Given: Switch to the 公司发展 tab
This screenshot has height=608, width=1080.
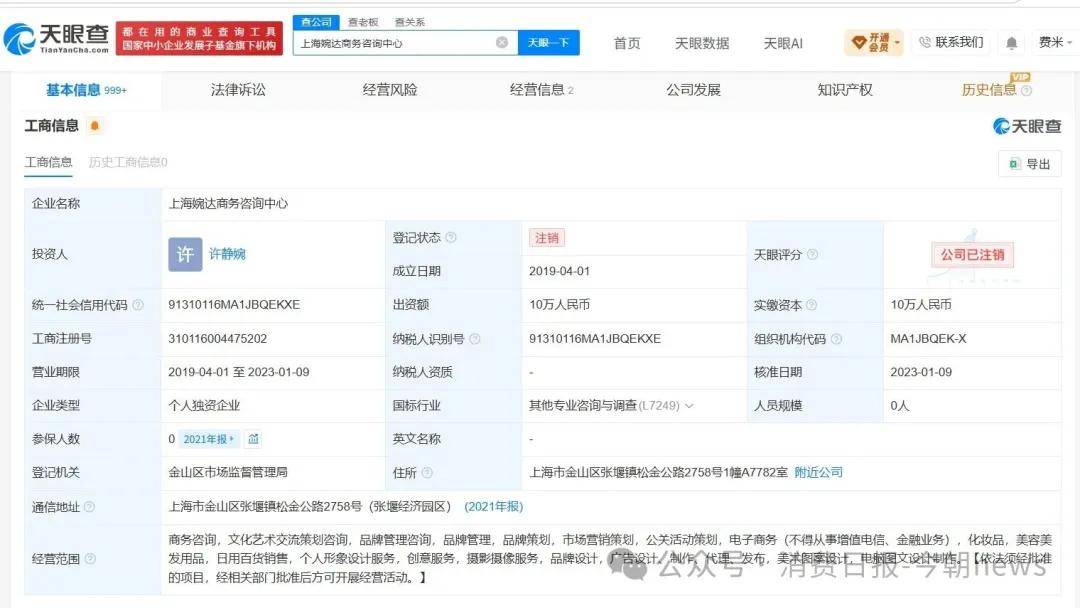Looking at the screenshot, I should pos(693,90).
